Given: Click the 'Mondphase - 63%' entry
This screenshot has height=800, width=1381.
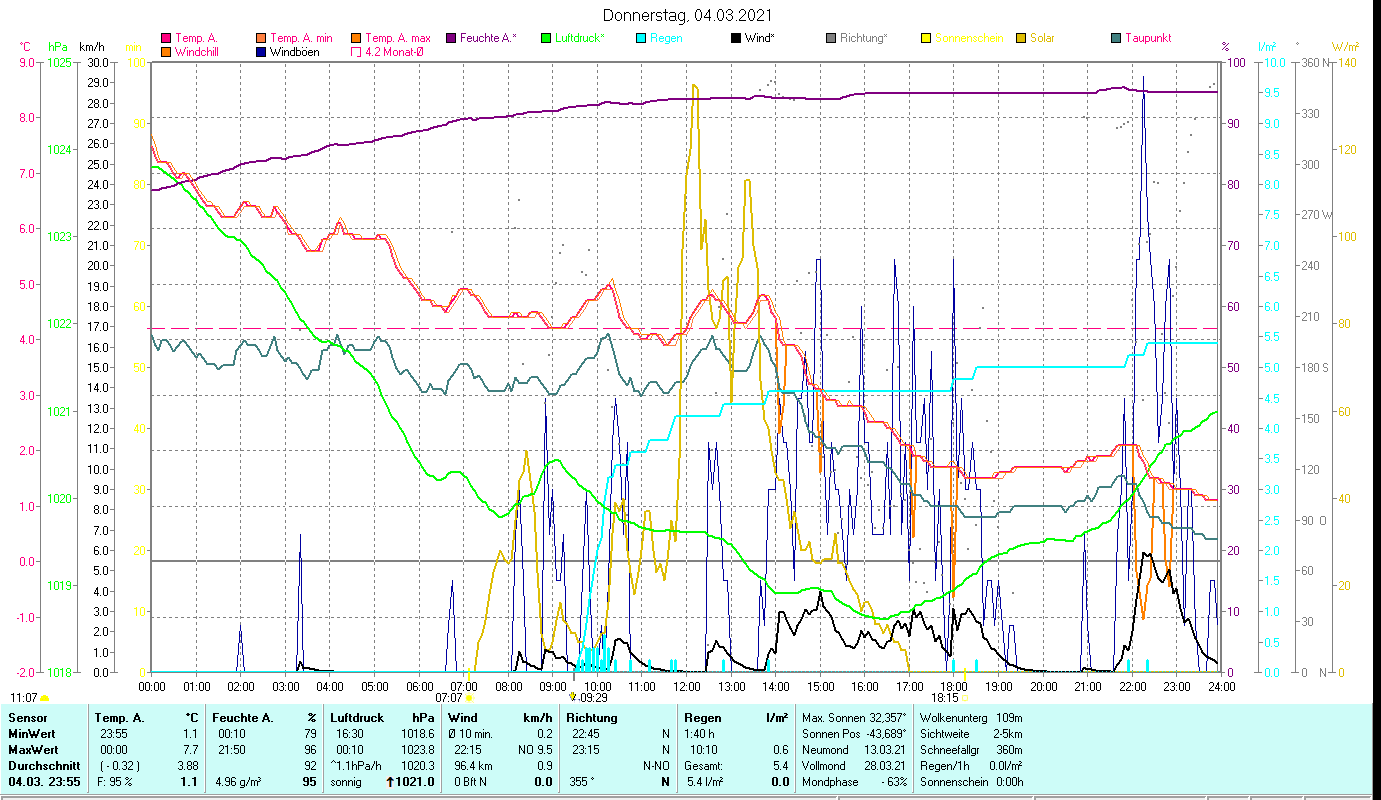Looking at the screenshot, I should (855, 782).
